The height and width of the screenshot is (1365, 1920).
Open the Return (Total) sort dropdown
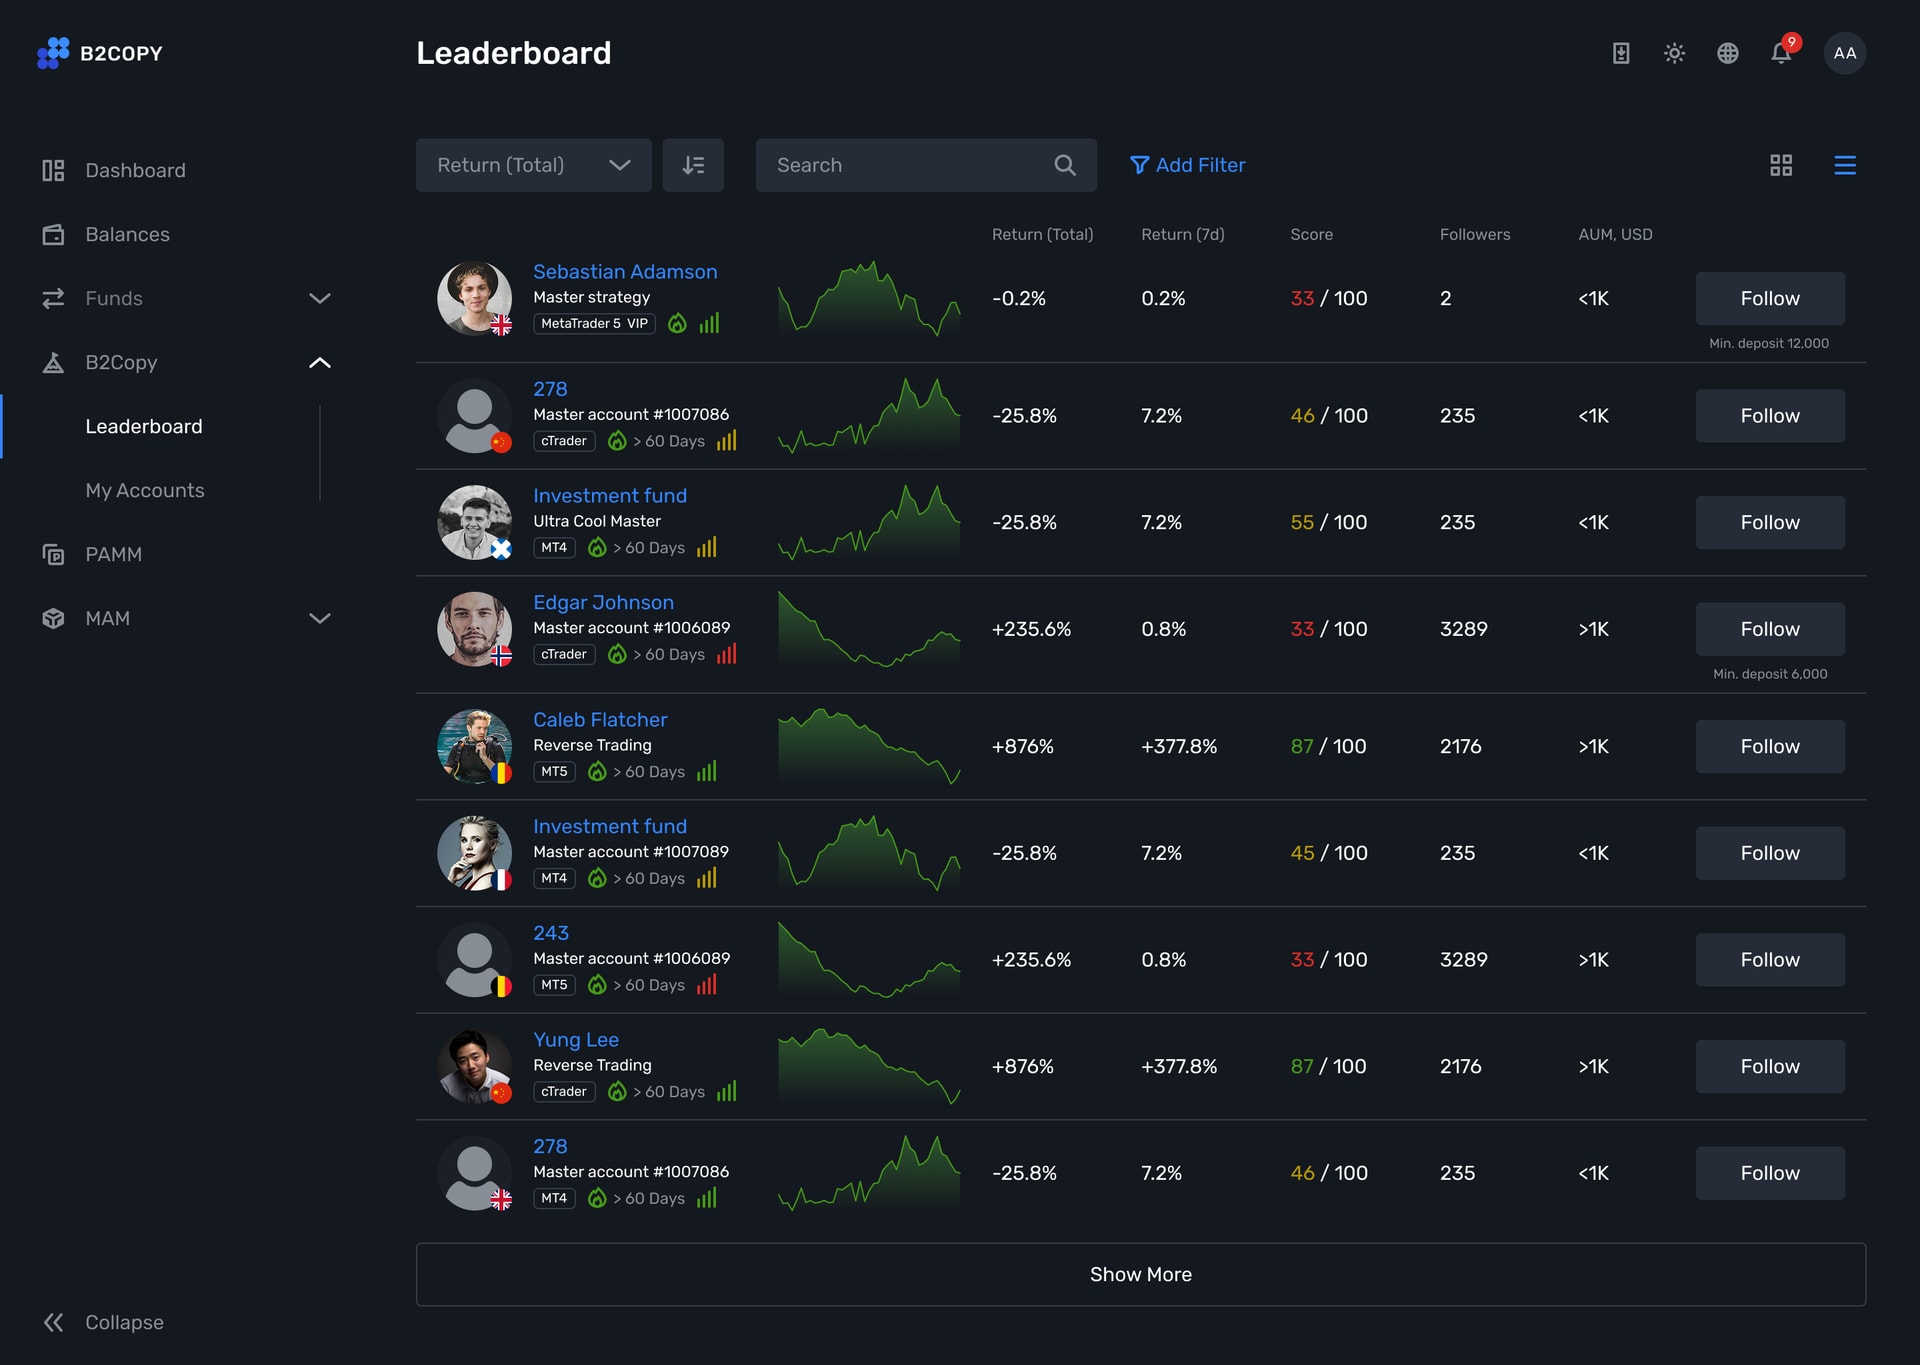tap(533, 165)
